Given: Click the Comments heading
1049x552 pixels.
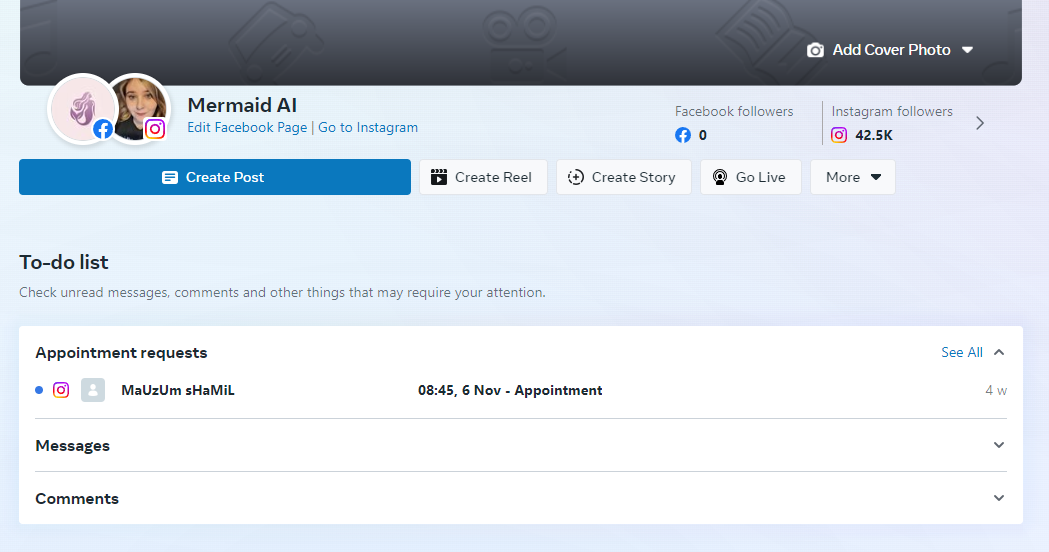Looking at the screenshot, I should coord(77,498).
